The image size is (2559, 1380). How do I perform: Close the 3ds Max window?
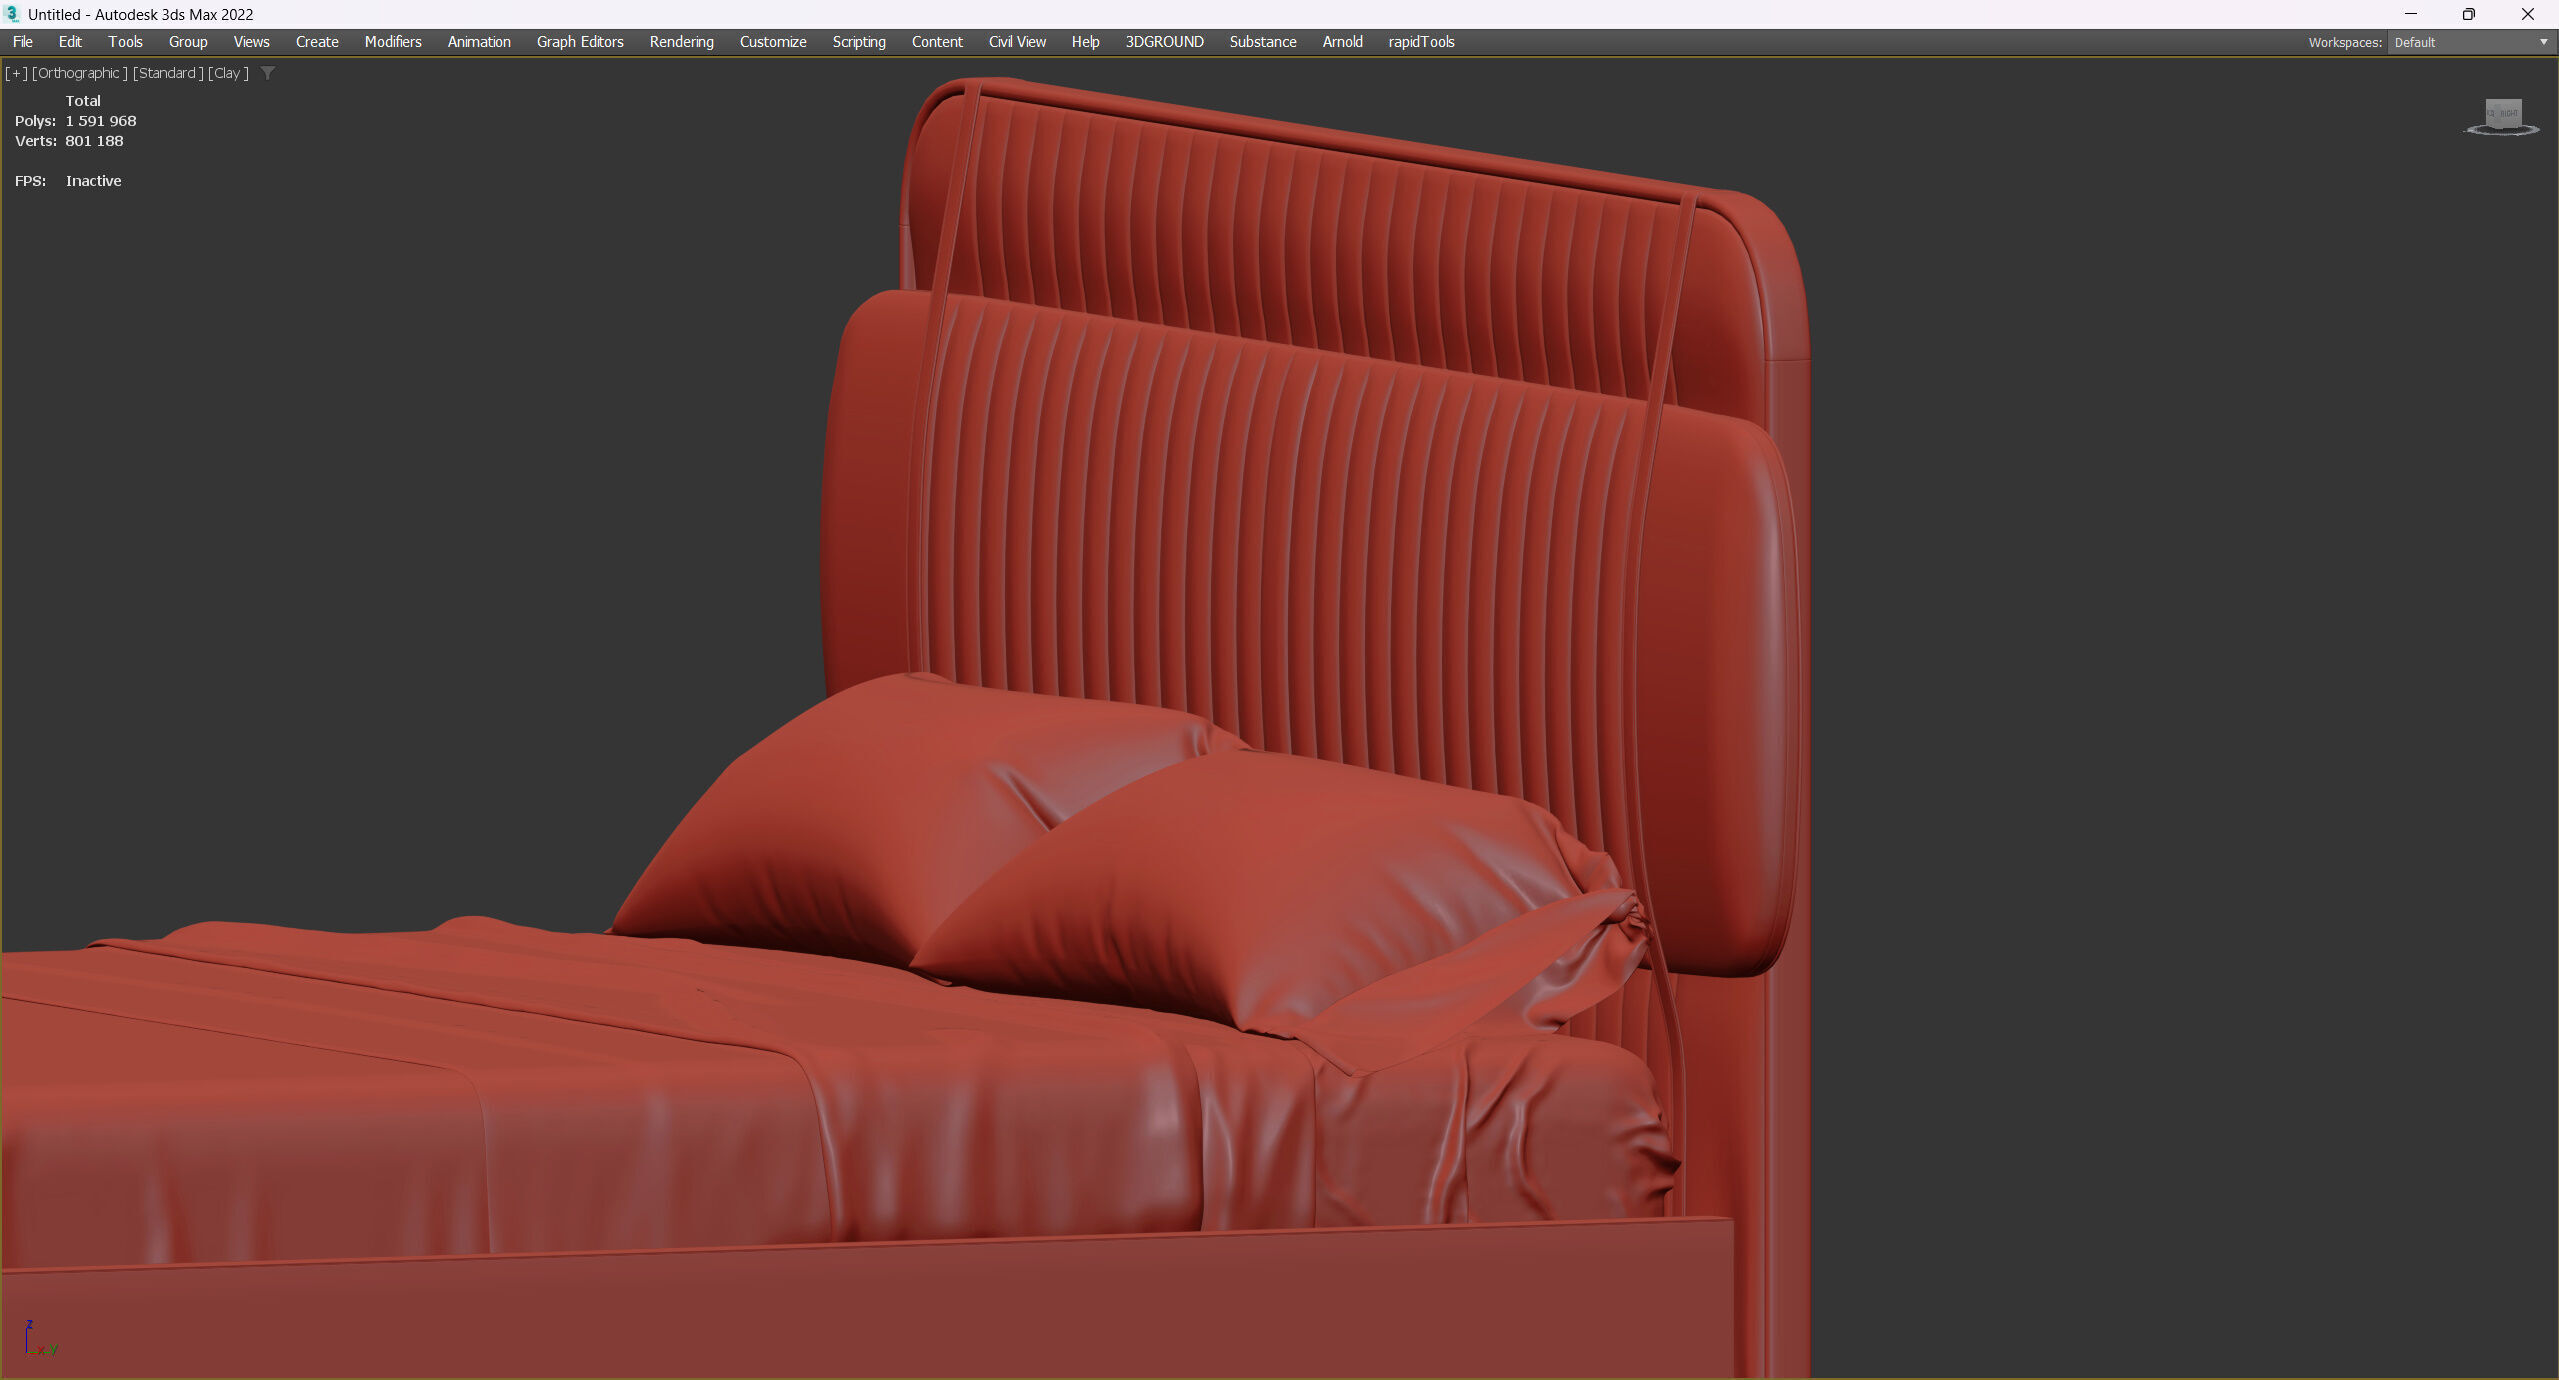(x=2528, y=14)
